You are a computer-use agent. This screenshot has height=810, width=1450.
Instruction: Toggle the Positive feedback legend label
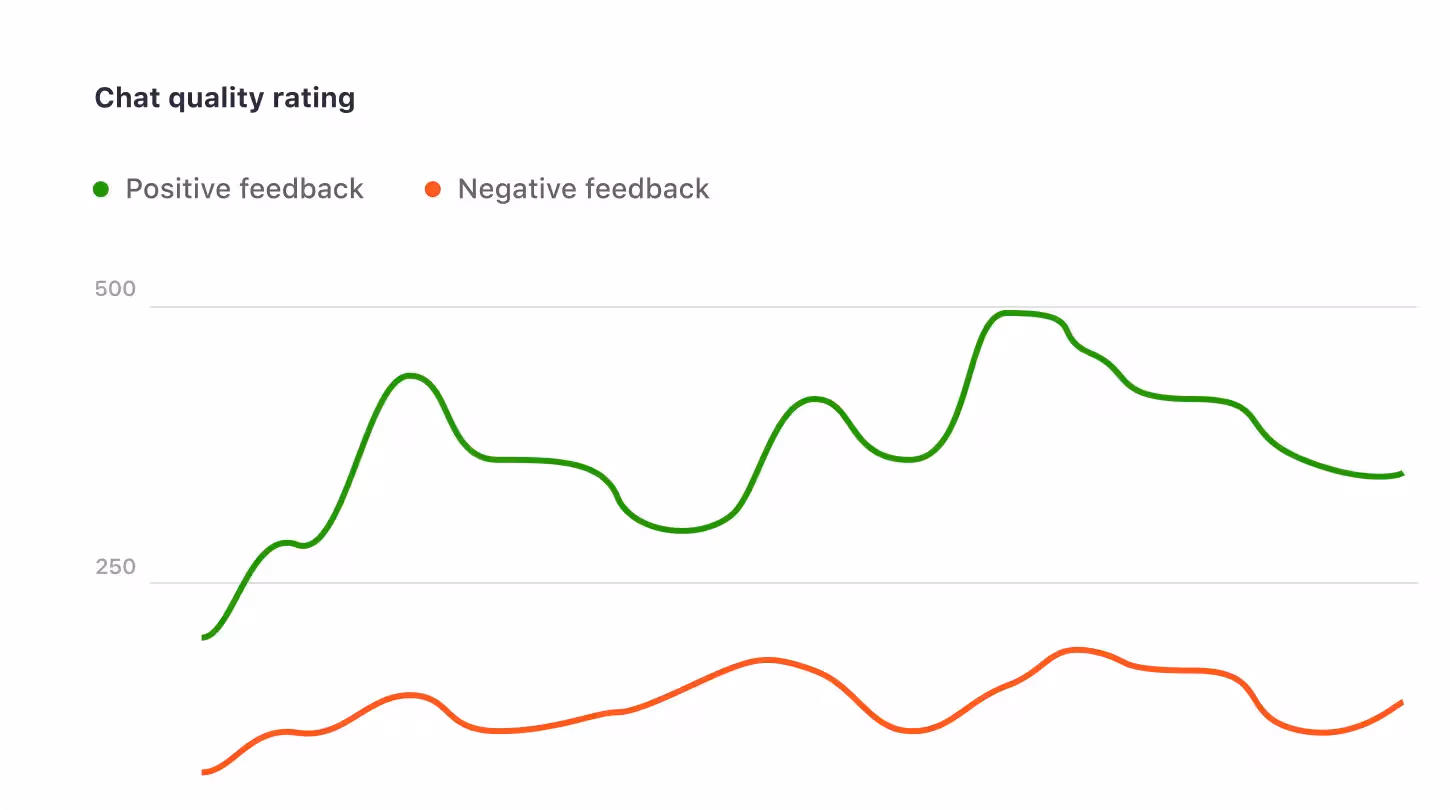point(244,189)
